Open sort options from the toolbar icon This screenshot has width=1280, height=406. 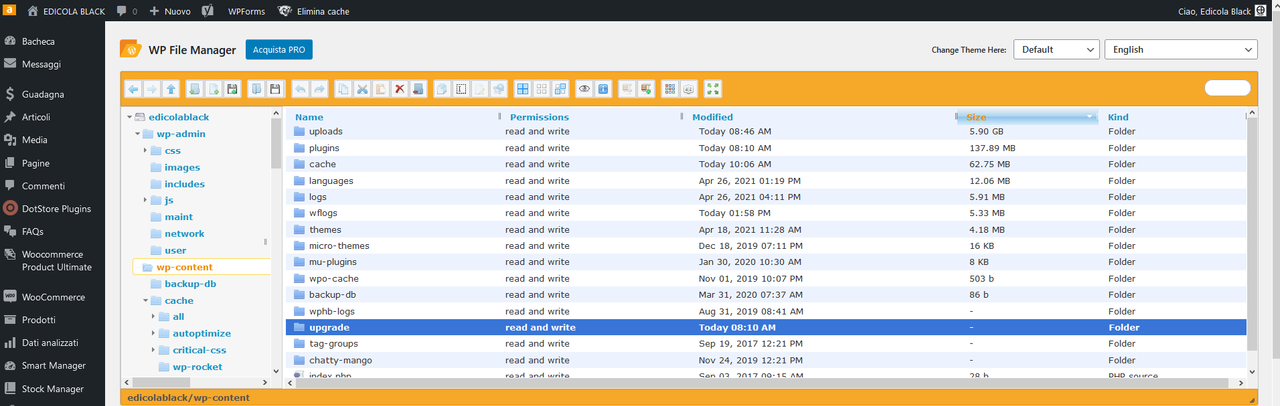point(689,88)
